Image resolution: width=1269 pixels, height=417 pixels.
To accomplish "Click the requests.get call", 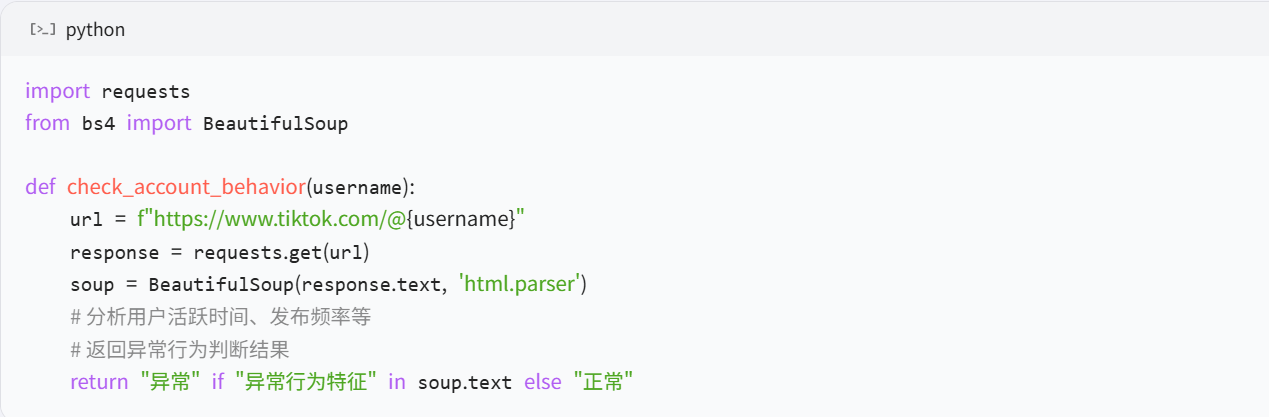I will click(260, 252).
